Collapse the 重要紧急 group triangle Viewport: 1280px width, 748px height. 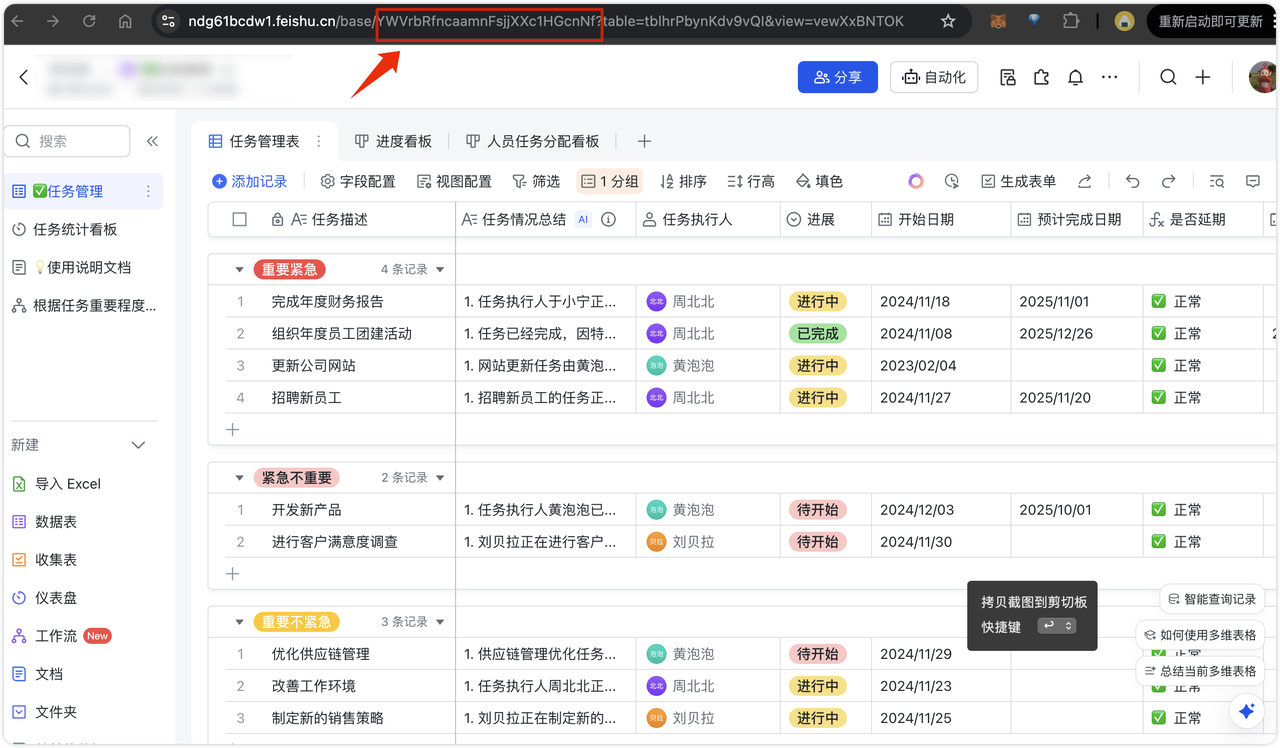239,269
